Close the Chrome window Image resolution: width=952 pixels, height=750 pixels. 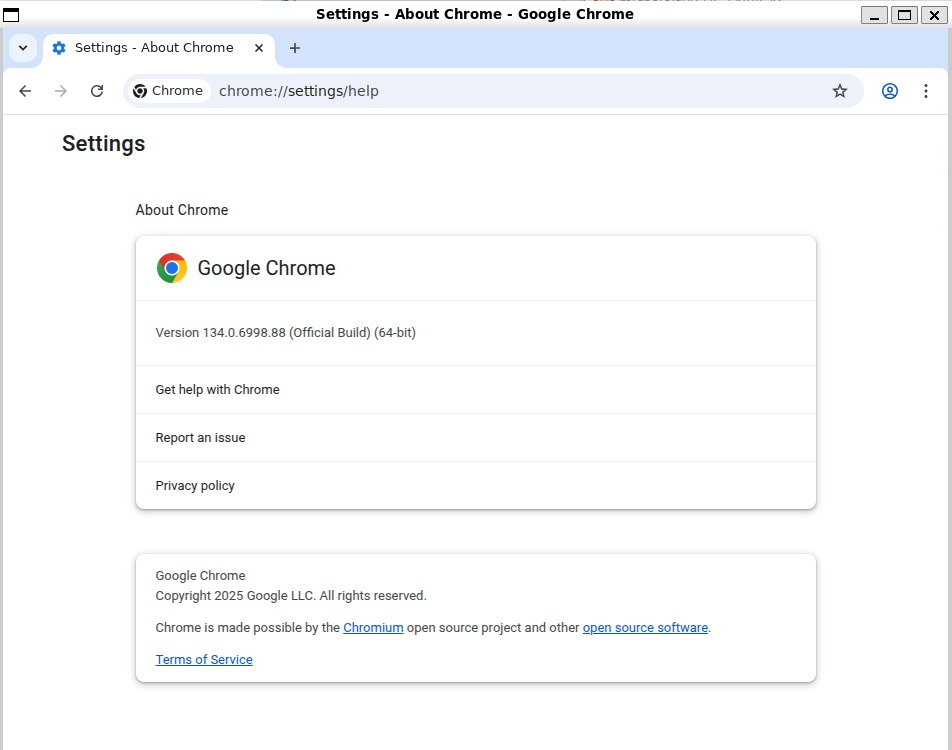(x=934, y=15)
